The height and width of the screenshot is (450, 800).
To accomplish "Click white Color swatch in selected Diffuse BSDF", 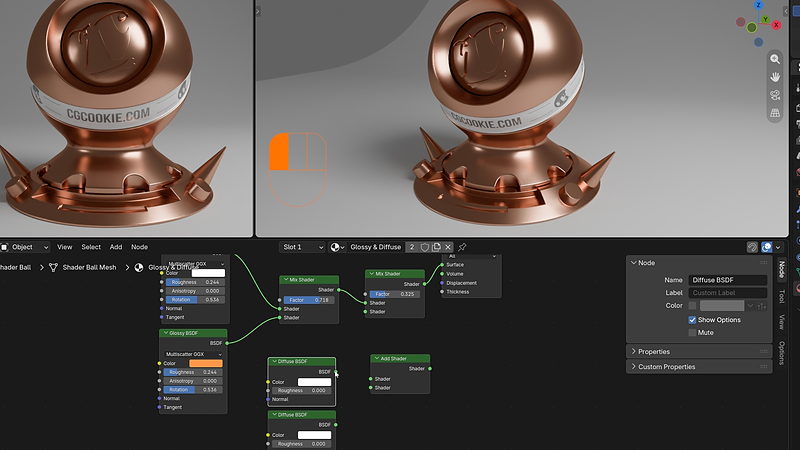I will (x=314, y=382).
